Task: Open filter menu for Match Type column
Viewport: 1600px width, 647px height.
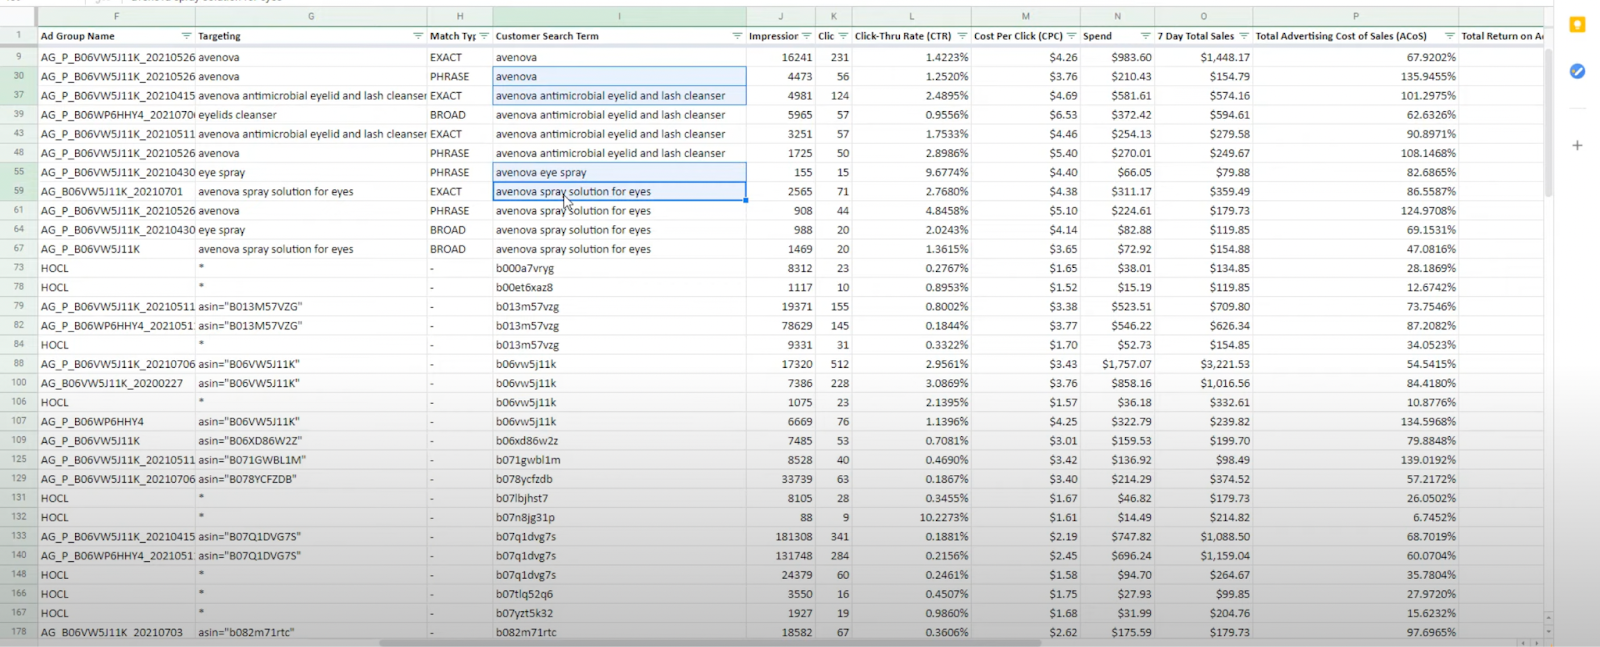Action: (484, 36)
